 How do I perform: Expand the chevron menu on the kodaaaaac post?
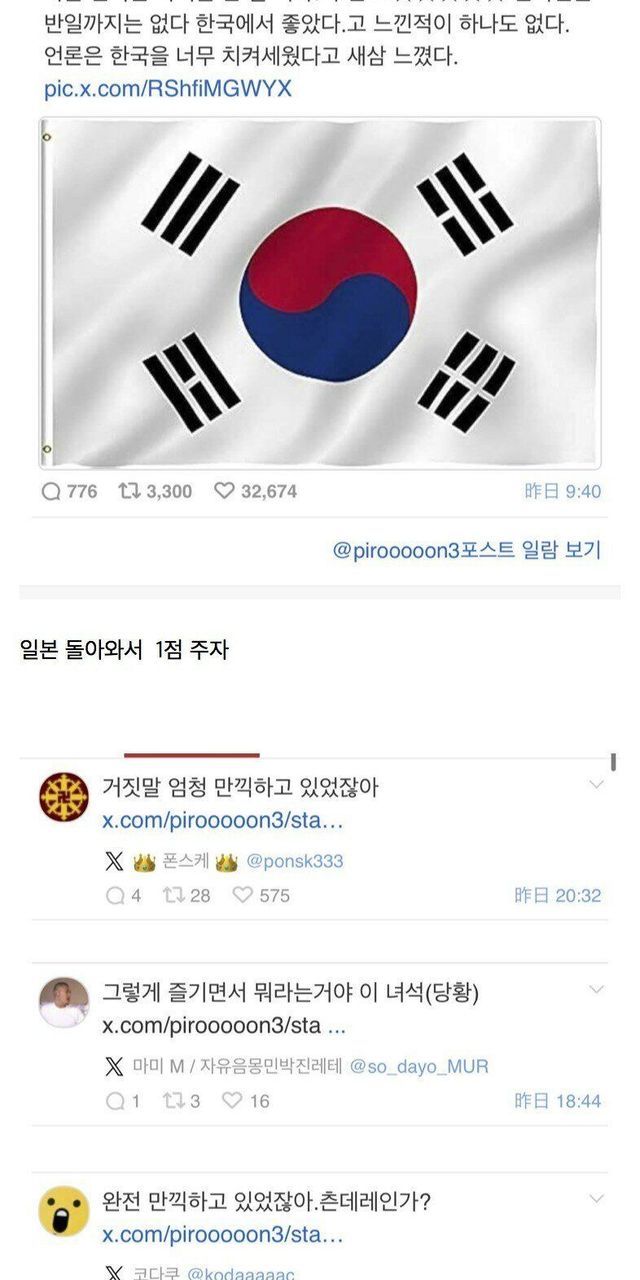pyautogui.click(x=597, y=1198)
